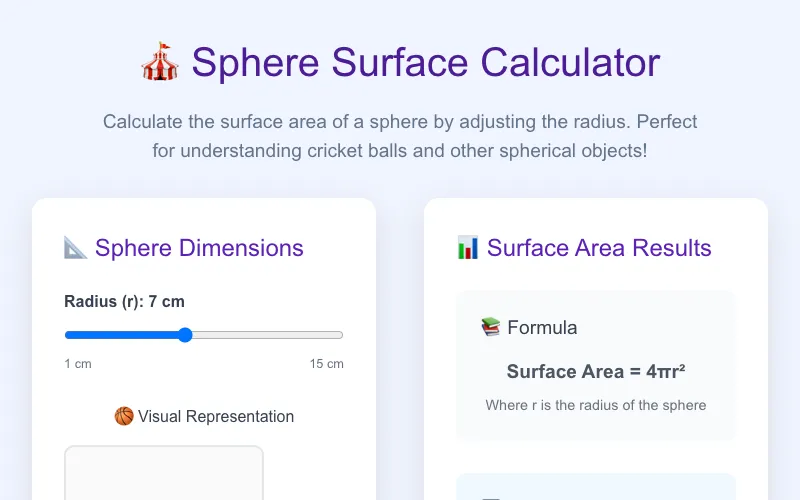This screenshot has width=800, height=500.
Task: Click the unfilled gray part of radius slider
Action: [x=267, y=335]
